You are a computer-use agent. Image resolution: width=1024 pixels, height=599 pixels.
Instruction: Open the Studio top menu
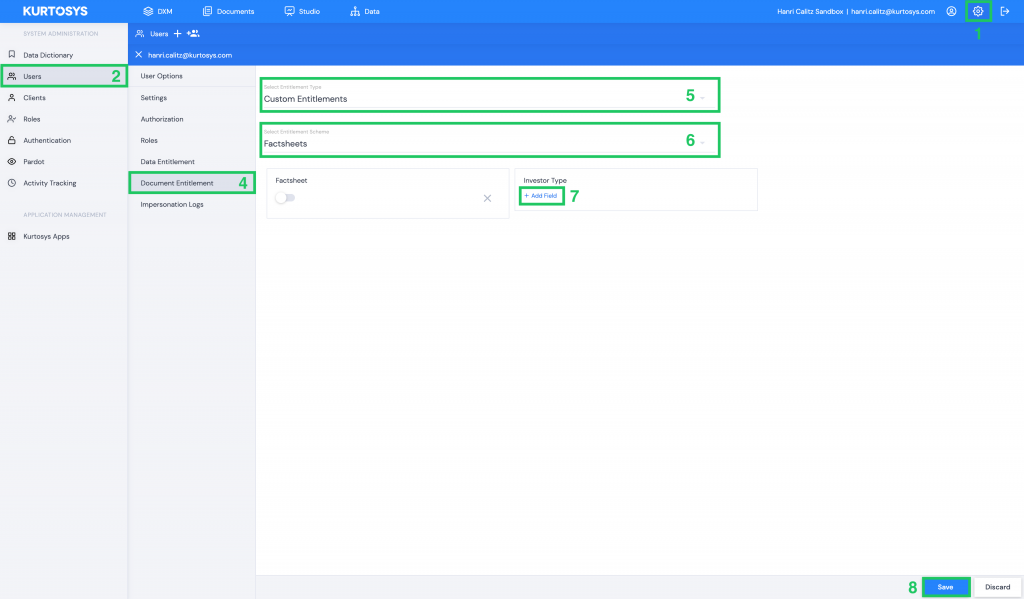[x=302, y=11]
